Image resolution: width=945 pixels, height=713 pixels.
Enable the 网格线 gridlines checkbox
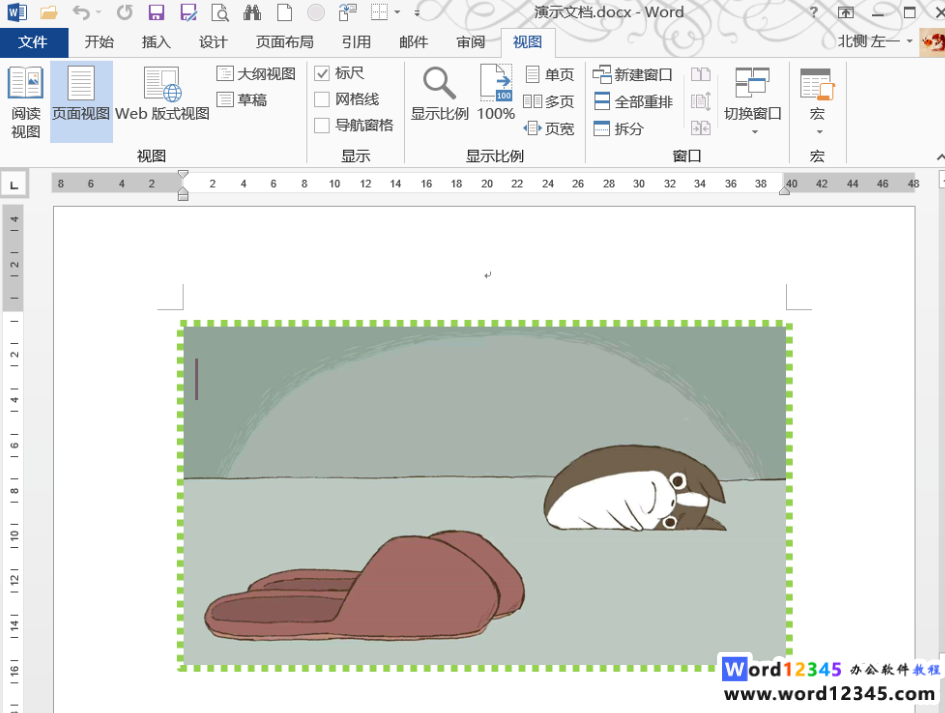322,99
